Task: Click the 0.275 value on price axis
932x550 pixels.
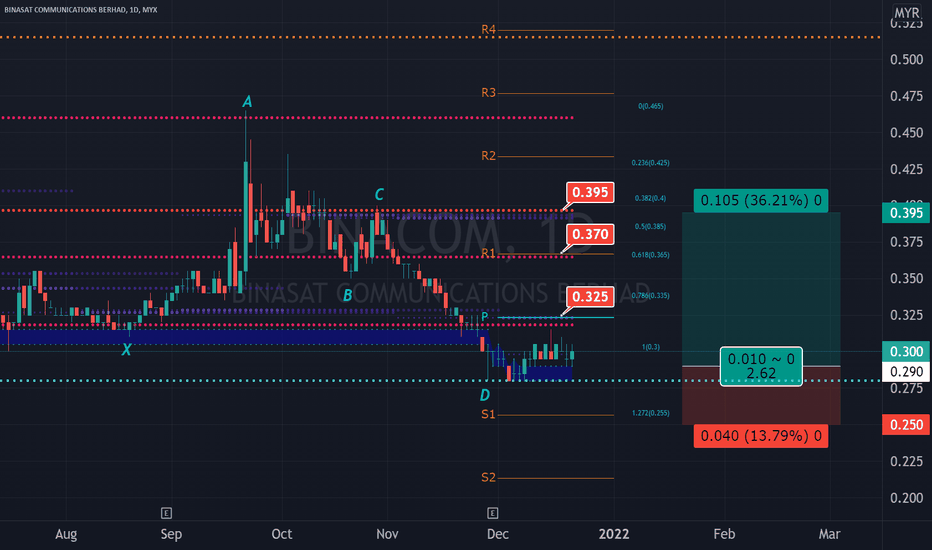Action: pos(906,388)
